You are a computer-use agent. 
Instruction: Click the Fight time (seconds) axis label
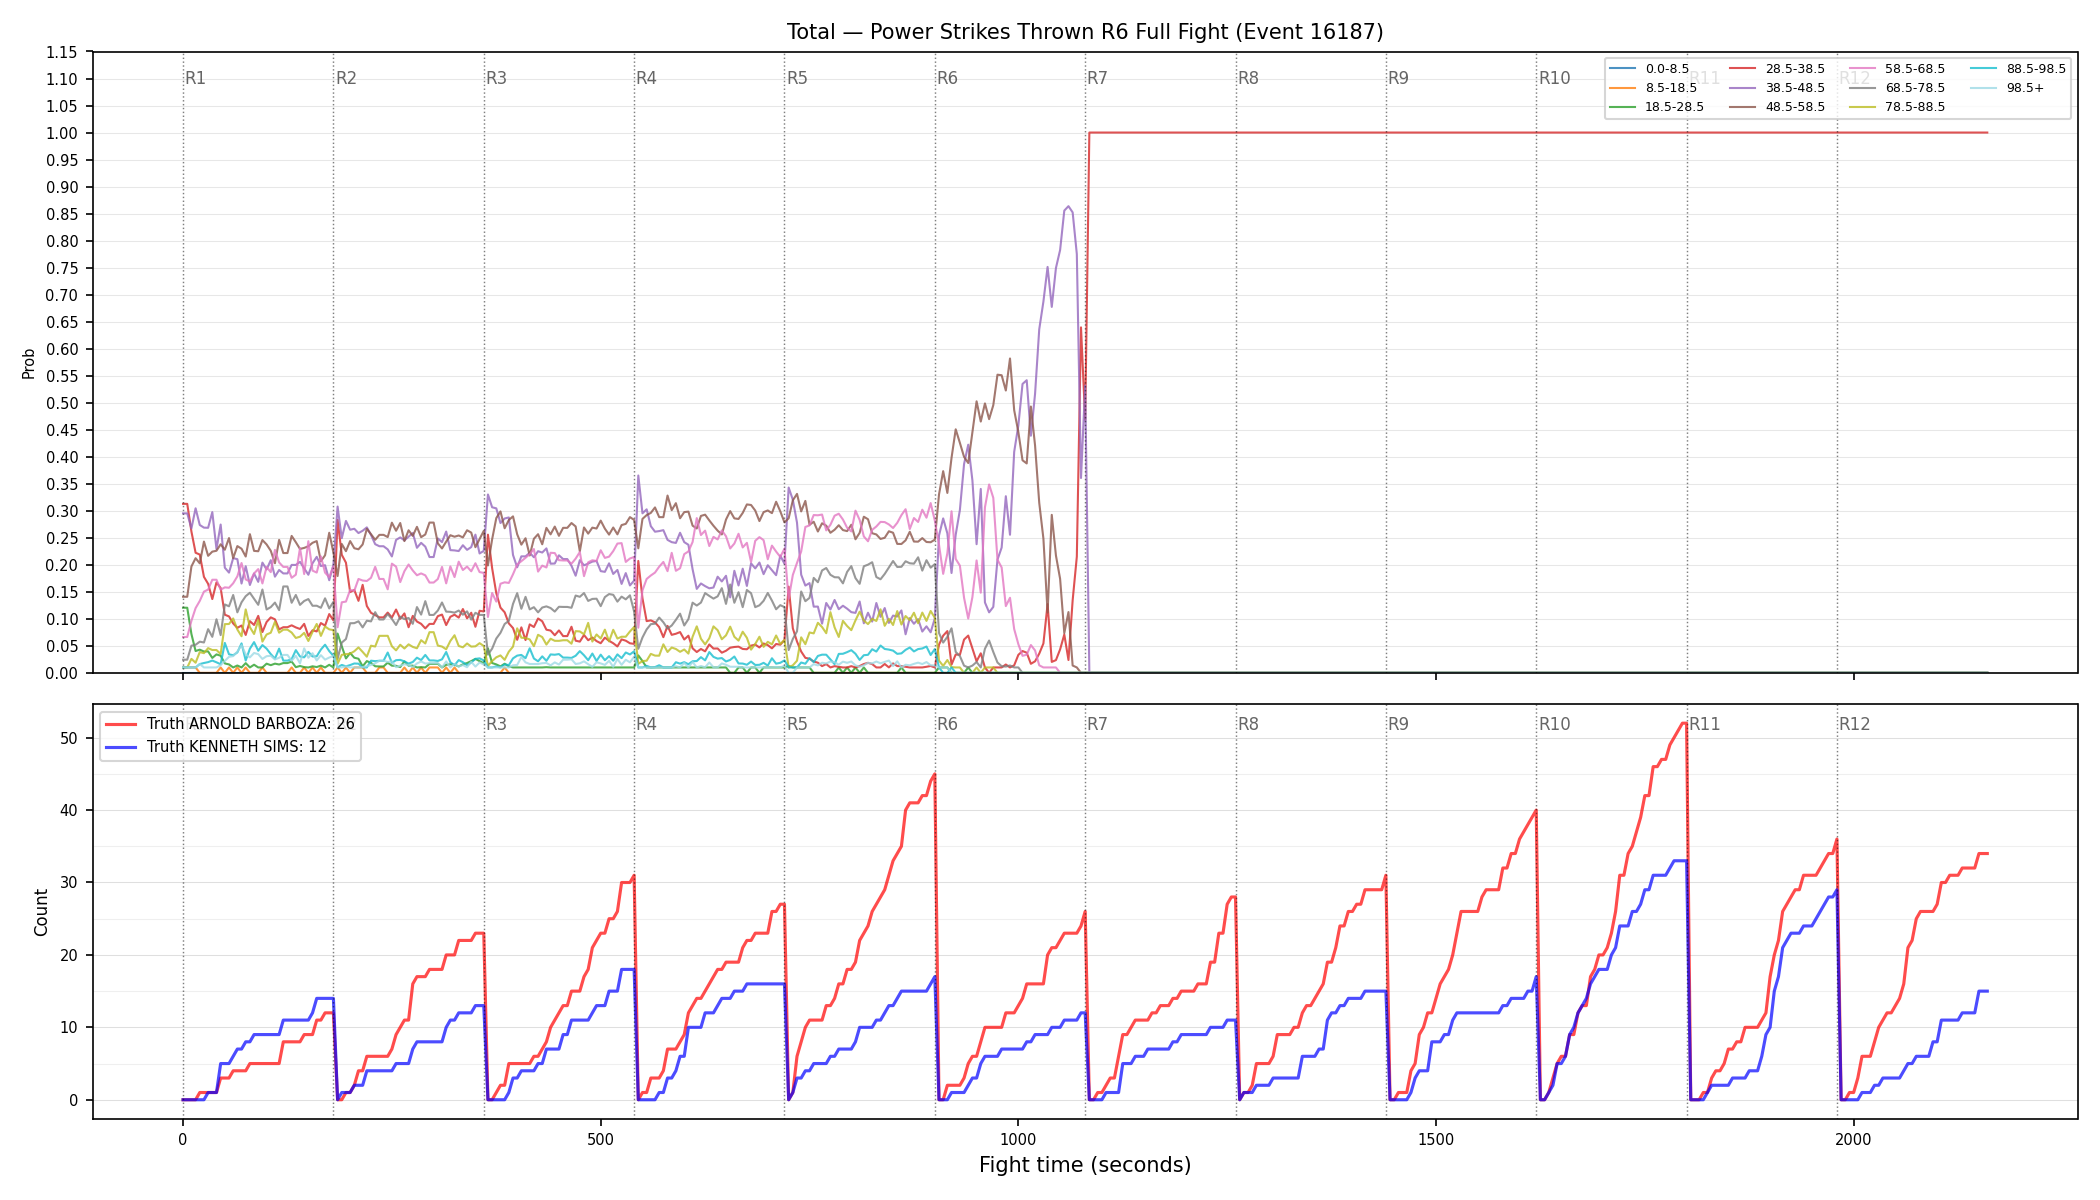click(x=1085, y=1165)
